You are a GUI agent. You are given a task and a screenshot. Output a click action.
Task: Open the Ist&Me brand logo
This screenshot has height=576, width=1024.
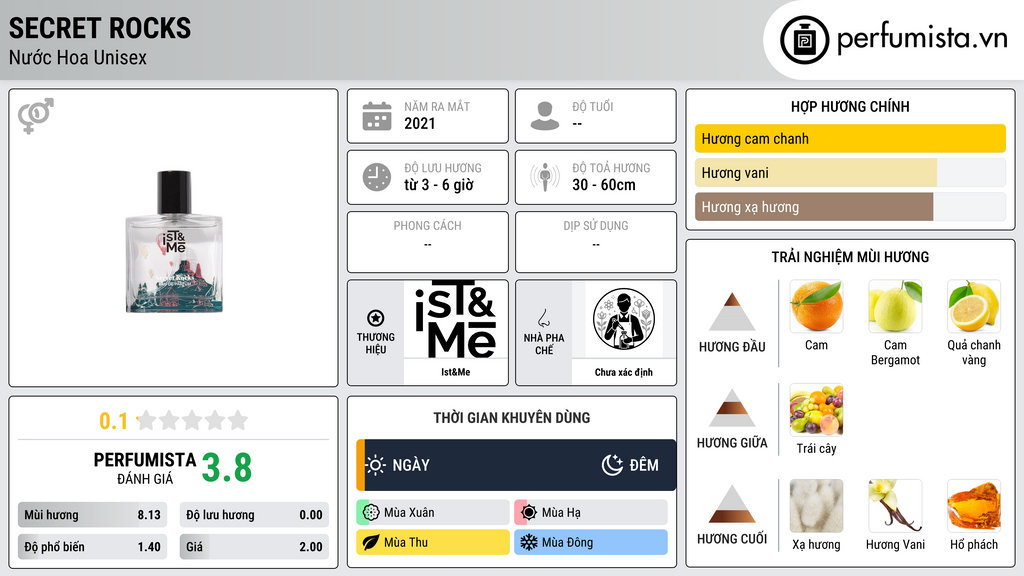[x=456, y=319]
